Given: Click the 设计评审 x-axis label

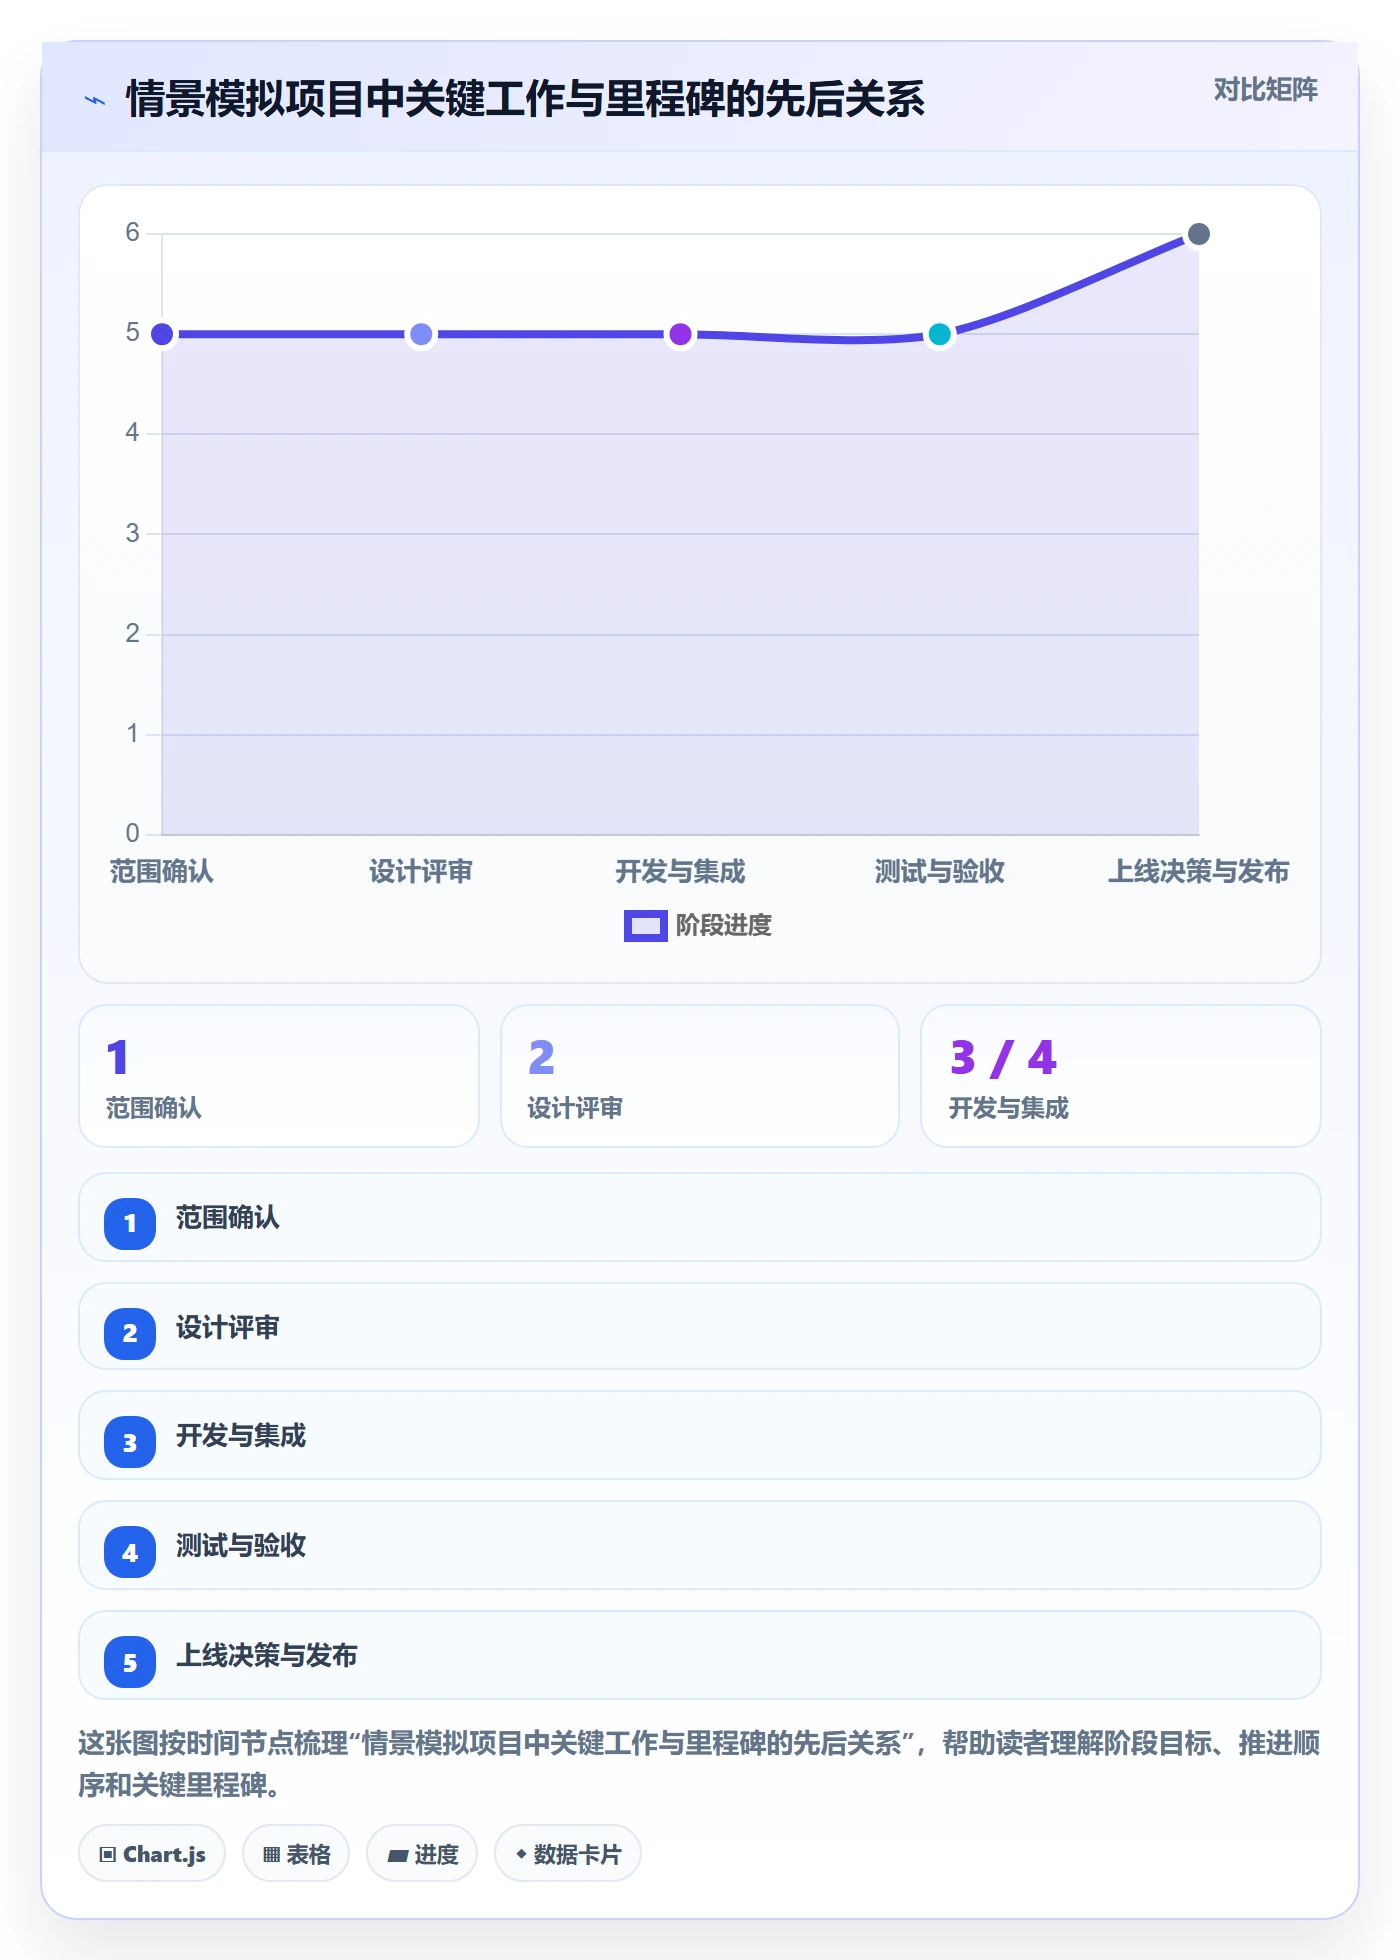Looking at the screenshot, I should point(421,872).
